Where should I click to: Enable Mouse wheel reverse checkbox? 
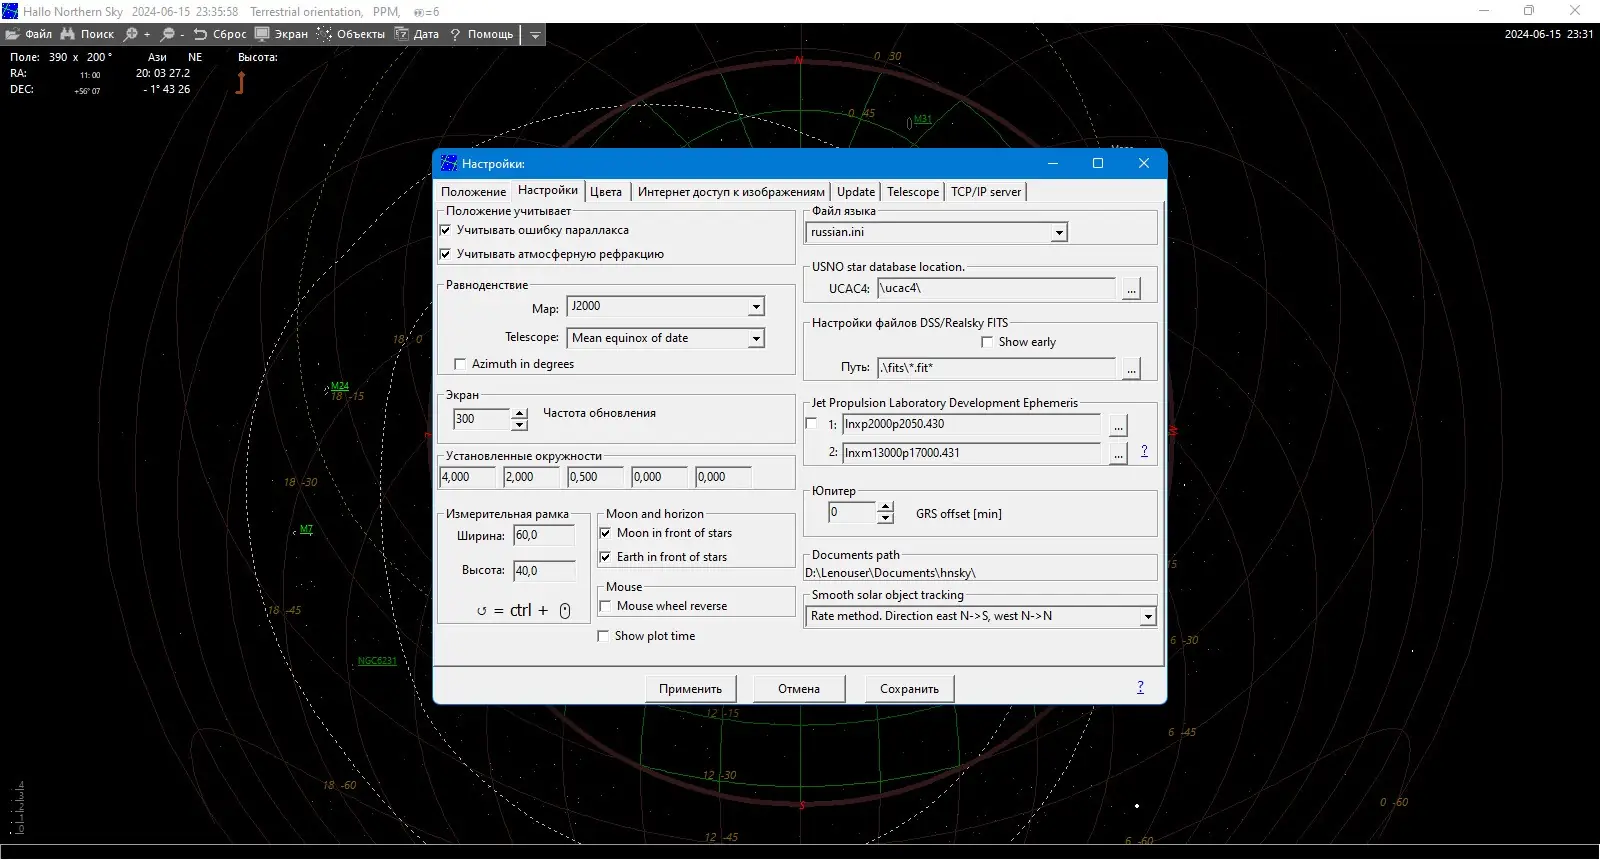click(605, 606)
